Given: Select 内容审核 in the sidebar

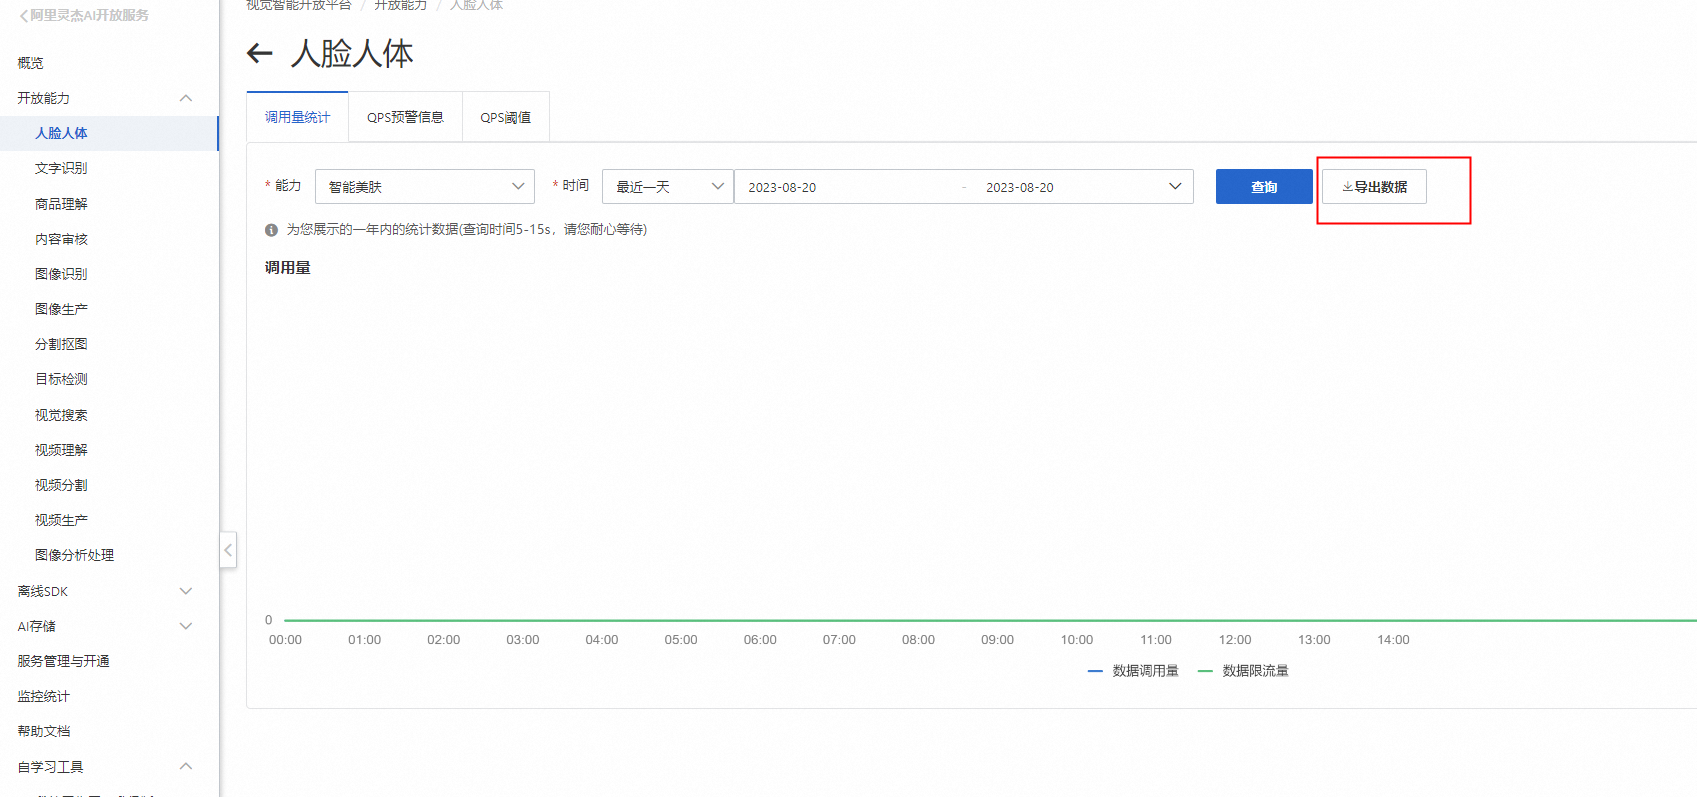Looking at the screenshot, I should click(x=61, y=239).
